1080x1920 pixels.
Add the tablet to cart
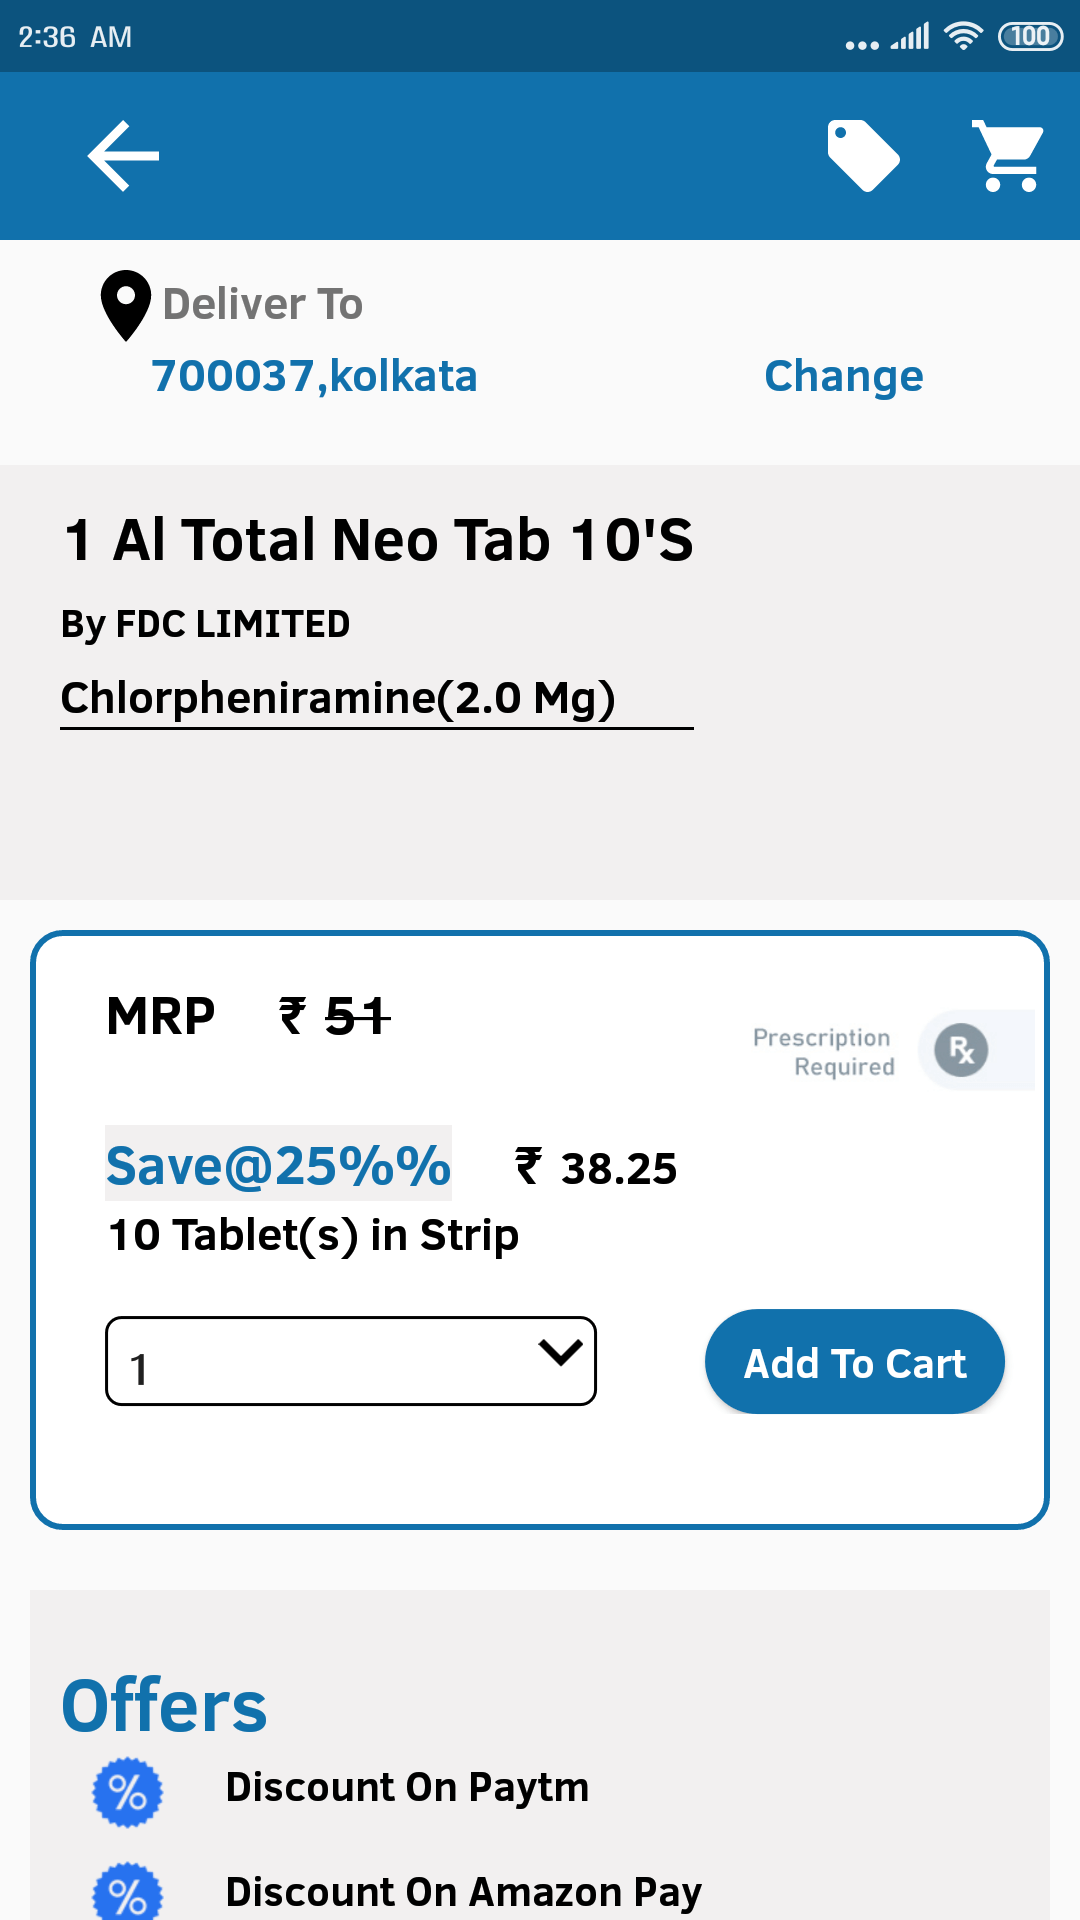(x=855, y=1362)
